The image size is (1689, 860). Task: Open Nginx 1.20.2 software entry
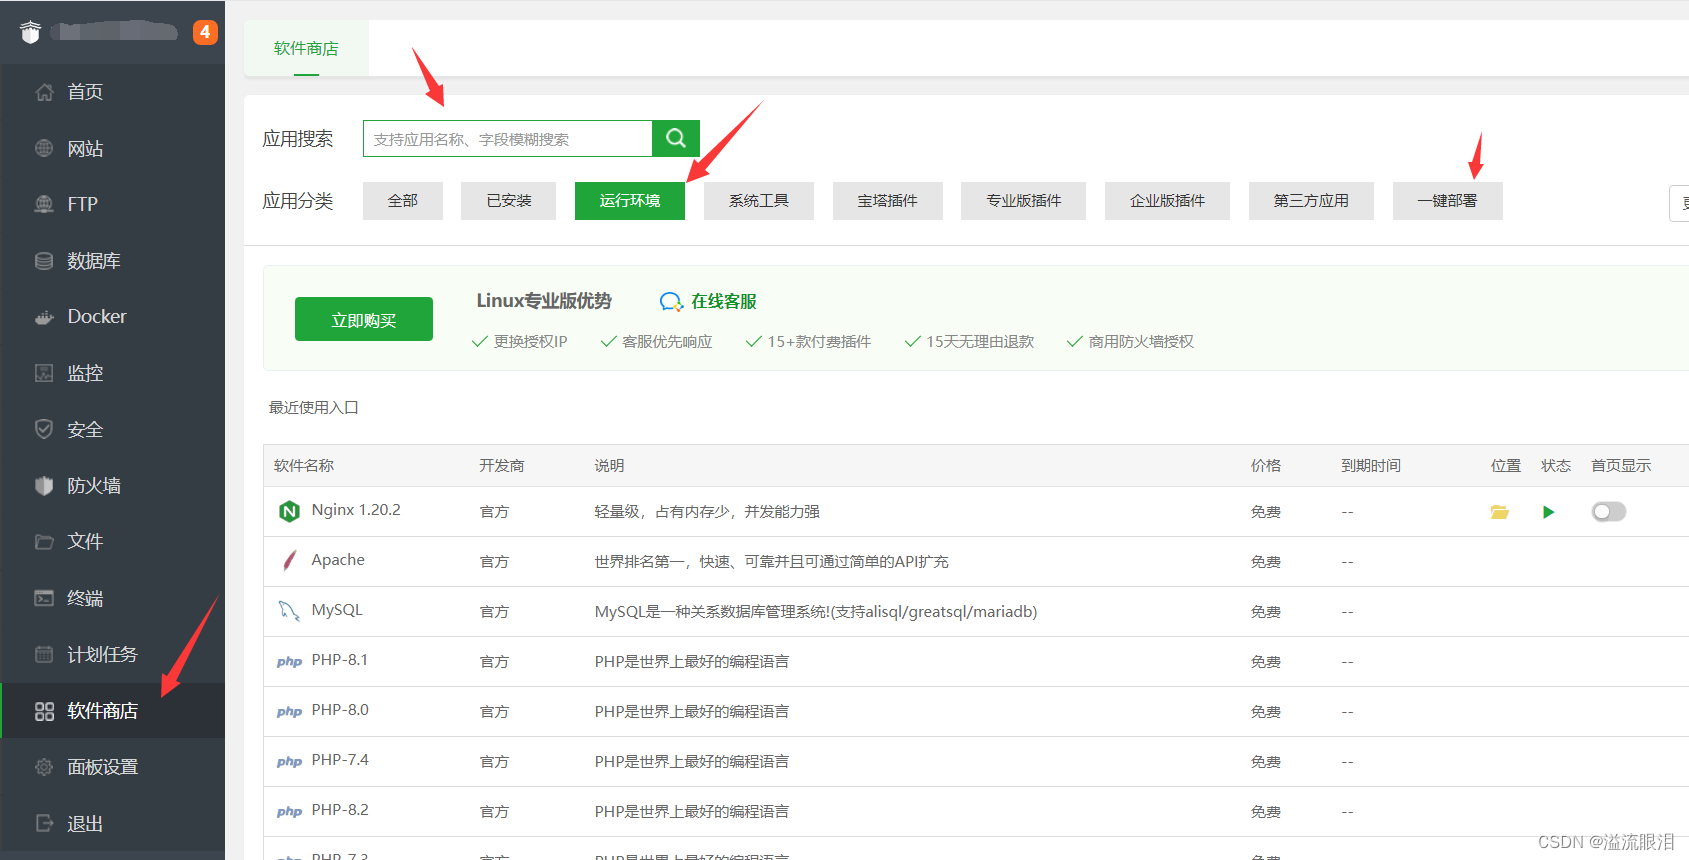356,510
